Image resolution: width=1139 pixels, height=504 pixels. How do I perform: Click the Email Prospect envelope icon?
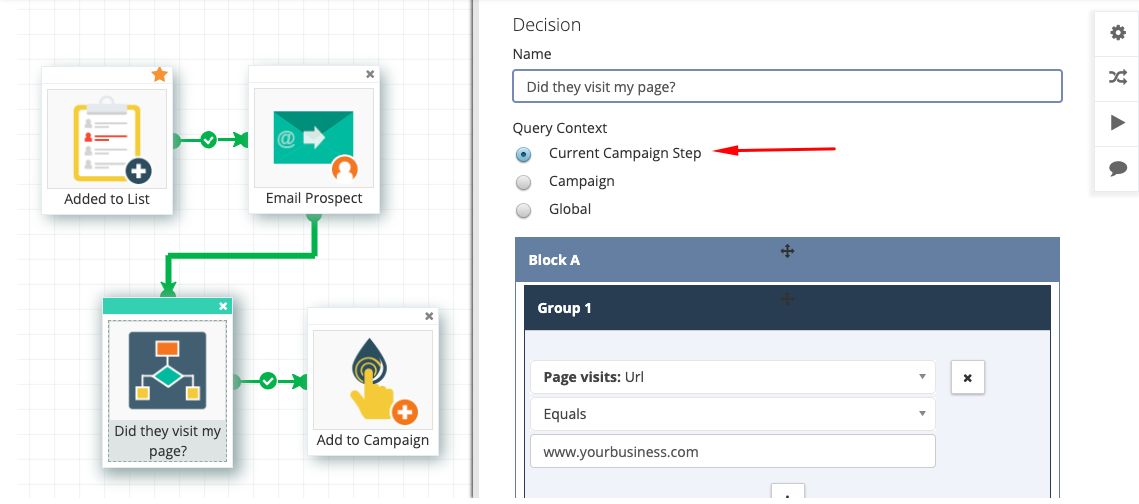click(314, 139)
